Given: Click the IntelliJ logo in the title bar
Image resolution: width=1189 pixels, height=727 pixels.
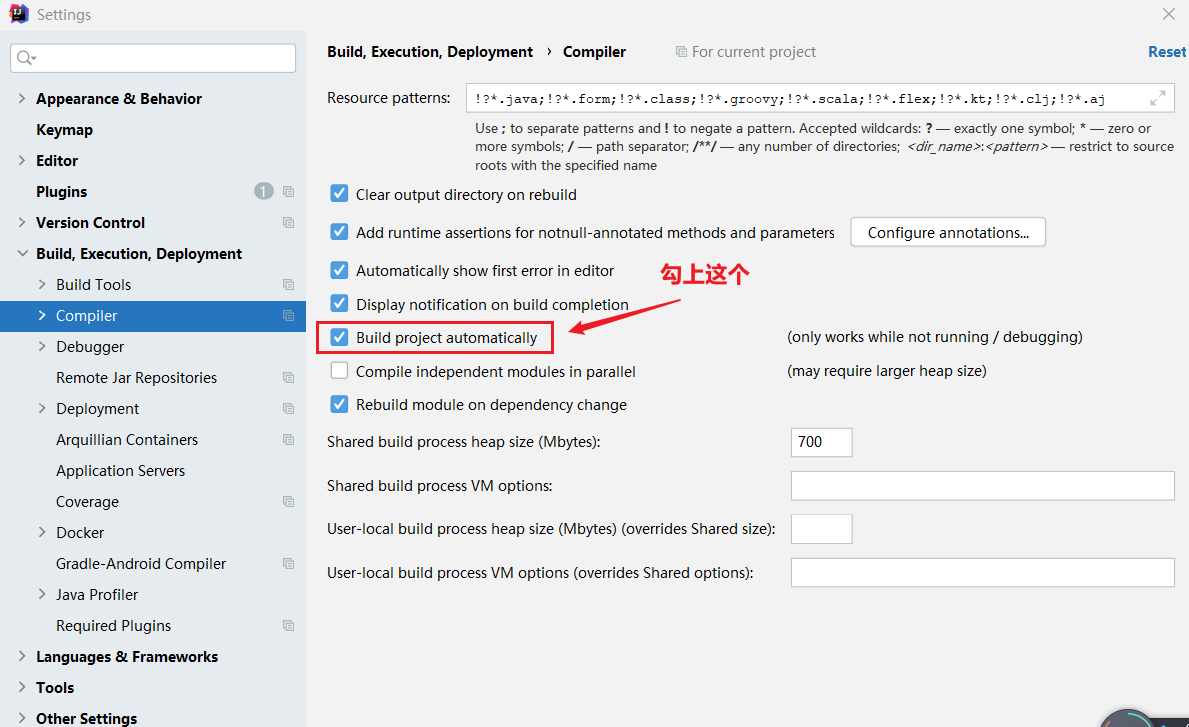Looking at the screenshot, I should [x=18, y=14].
